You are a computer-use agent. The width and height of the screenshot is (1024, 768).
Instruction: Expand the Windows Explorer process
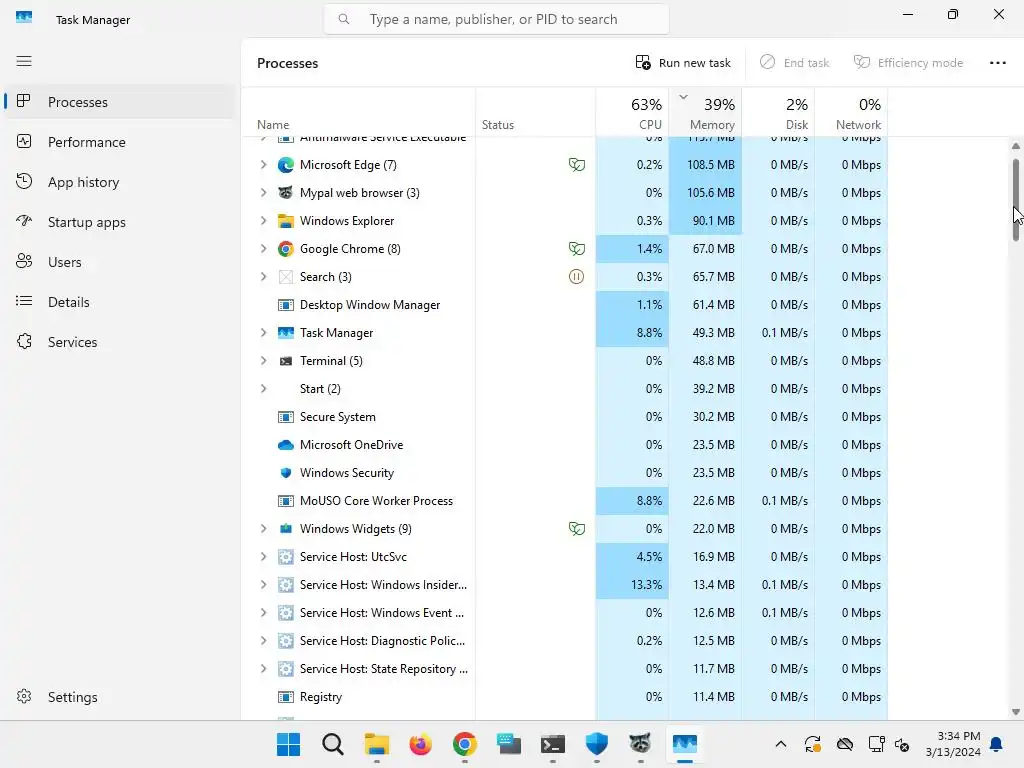263,221
